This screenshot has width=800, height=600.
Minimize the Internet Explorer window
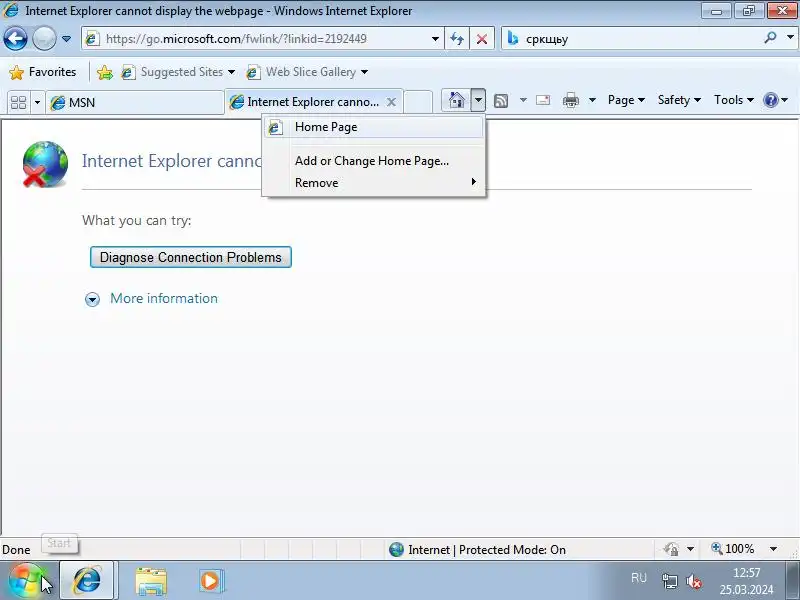[x=716, y=11]
